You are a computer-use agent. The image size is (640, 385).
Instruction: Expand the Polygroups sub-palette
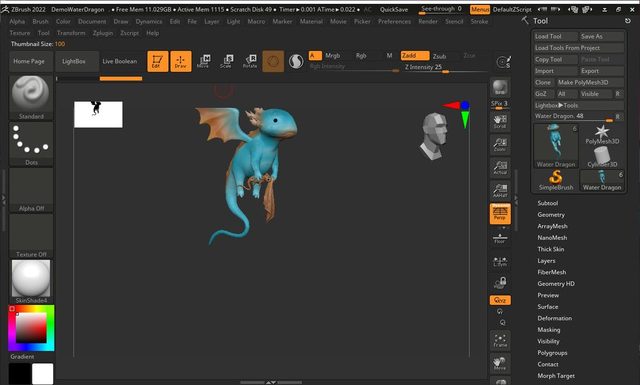point(552,352)
